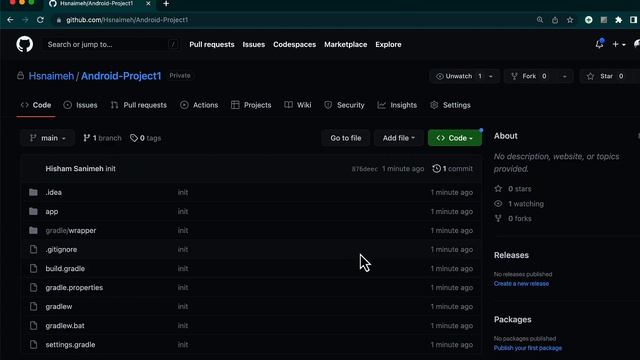Open the Hsnaimeh owner link

(x=51, y=76)
